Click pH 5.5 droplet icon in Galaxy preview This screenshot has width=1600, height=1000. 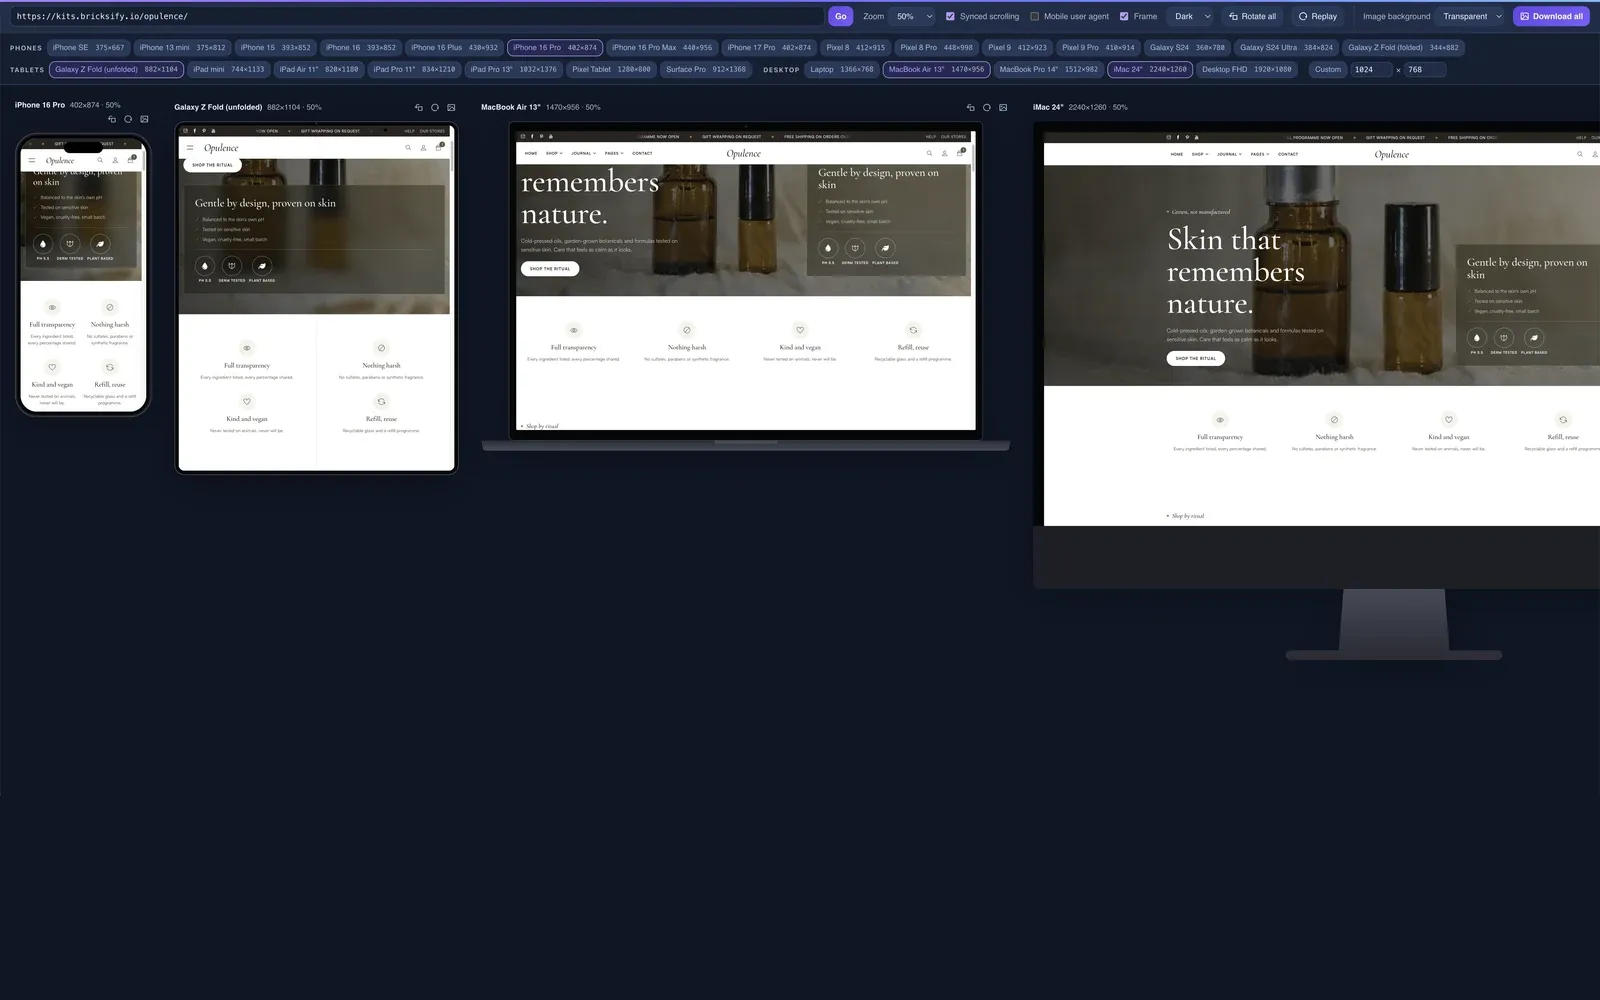coord(205,266)
